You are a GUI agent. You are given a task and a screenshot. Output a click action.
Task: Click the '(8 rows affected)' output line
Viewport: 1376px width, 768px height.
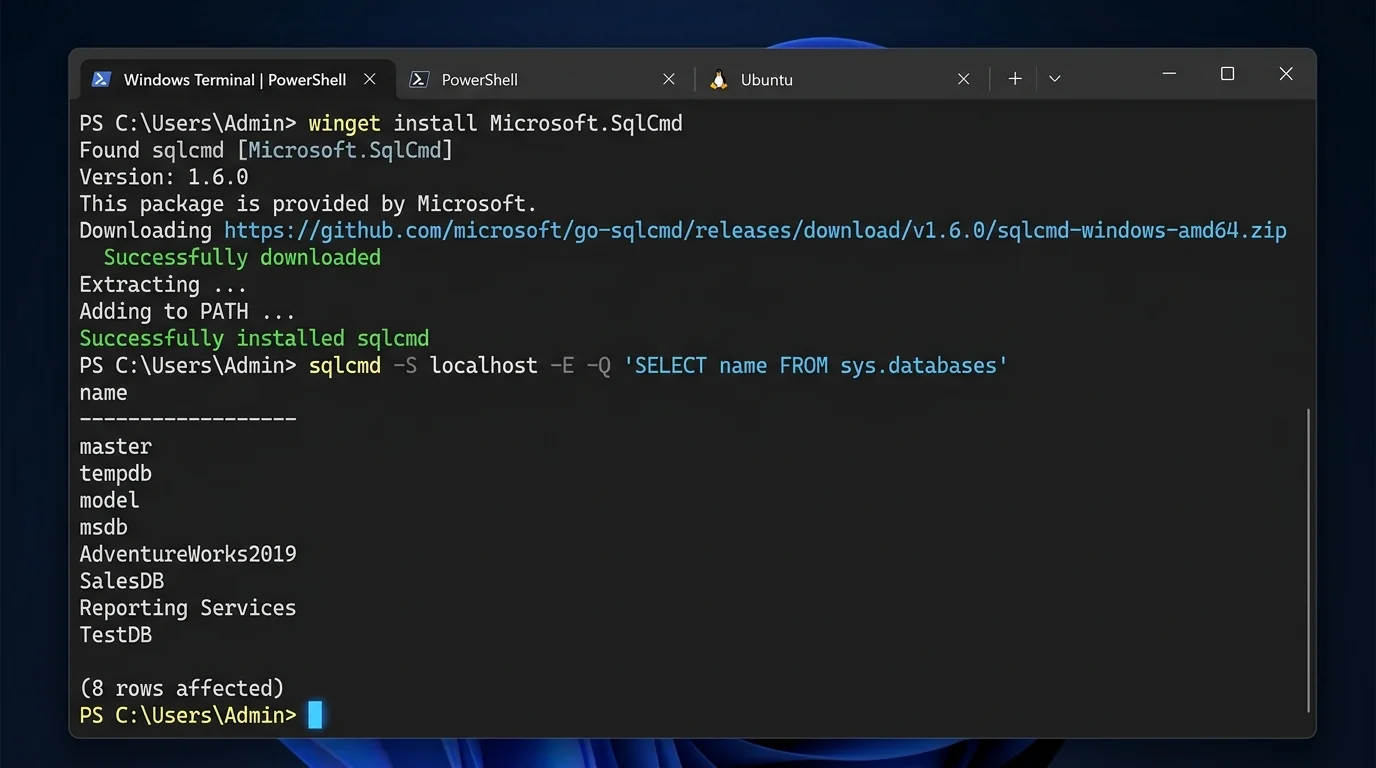pos(182,688)
